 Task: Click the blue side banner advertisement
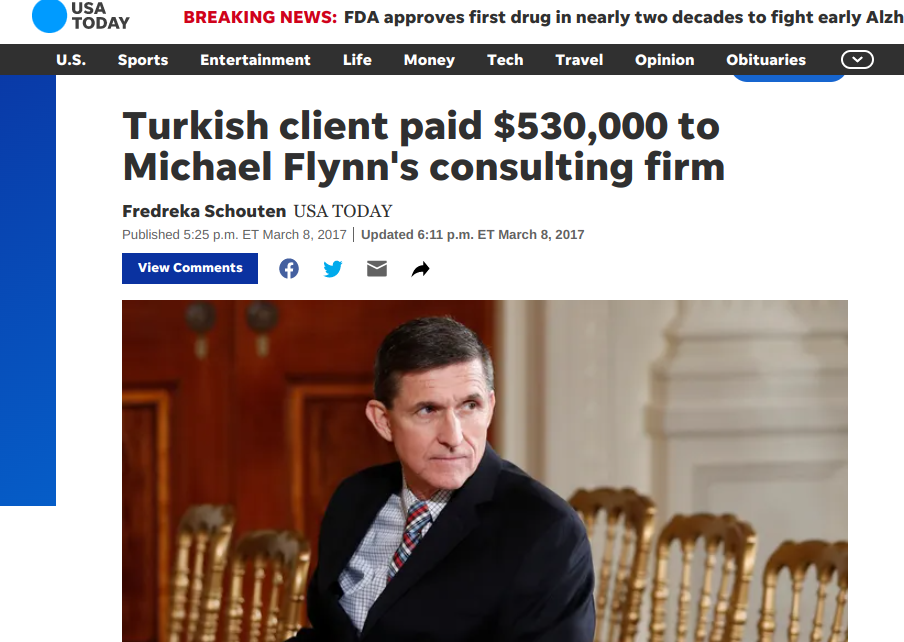pos(28,290)
